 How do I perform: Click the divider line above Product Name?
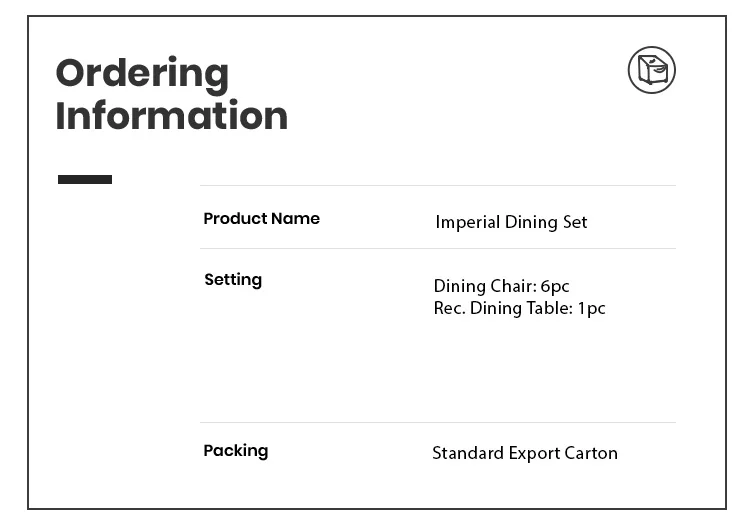(x=437, y=185)
